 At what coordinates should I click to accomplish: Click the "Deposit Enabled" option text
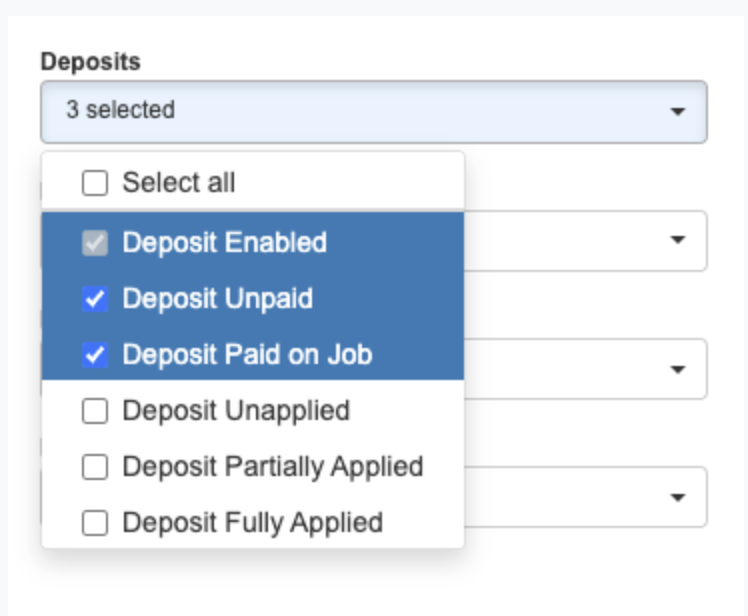coord(224,243)
